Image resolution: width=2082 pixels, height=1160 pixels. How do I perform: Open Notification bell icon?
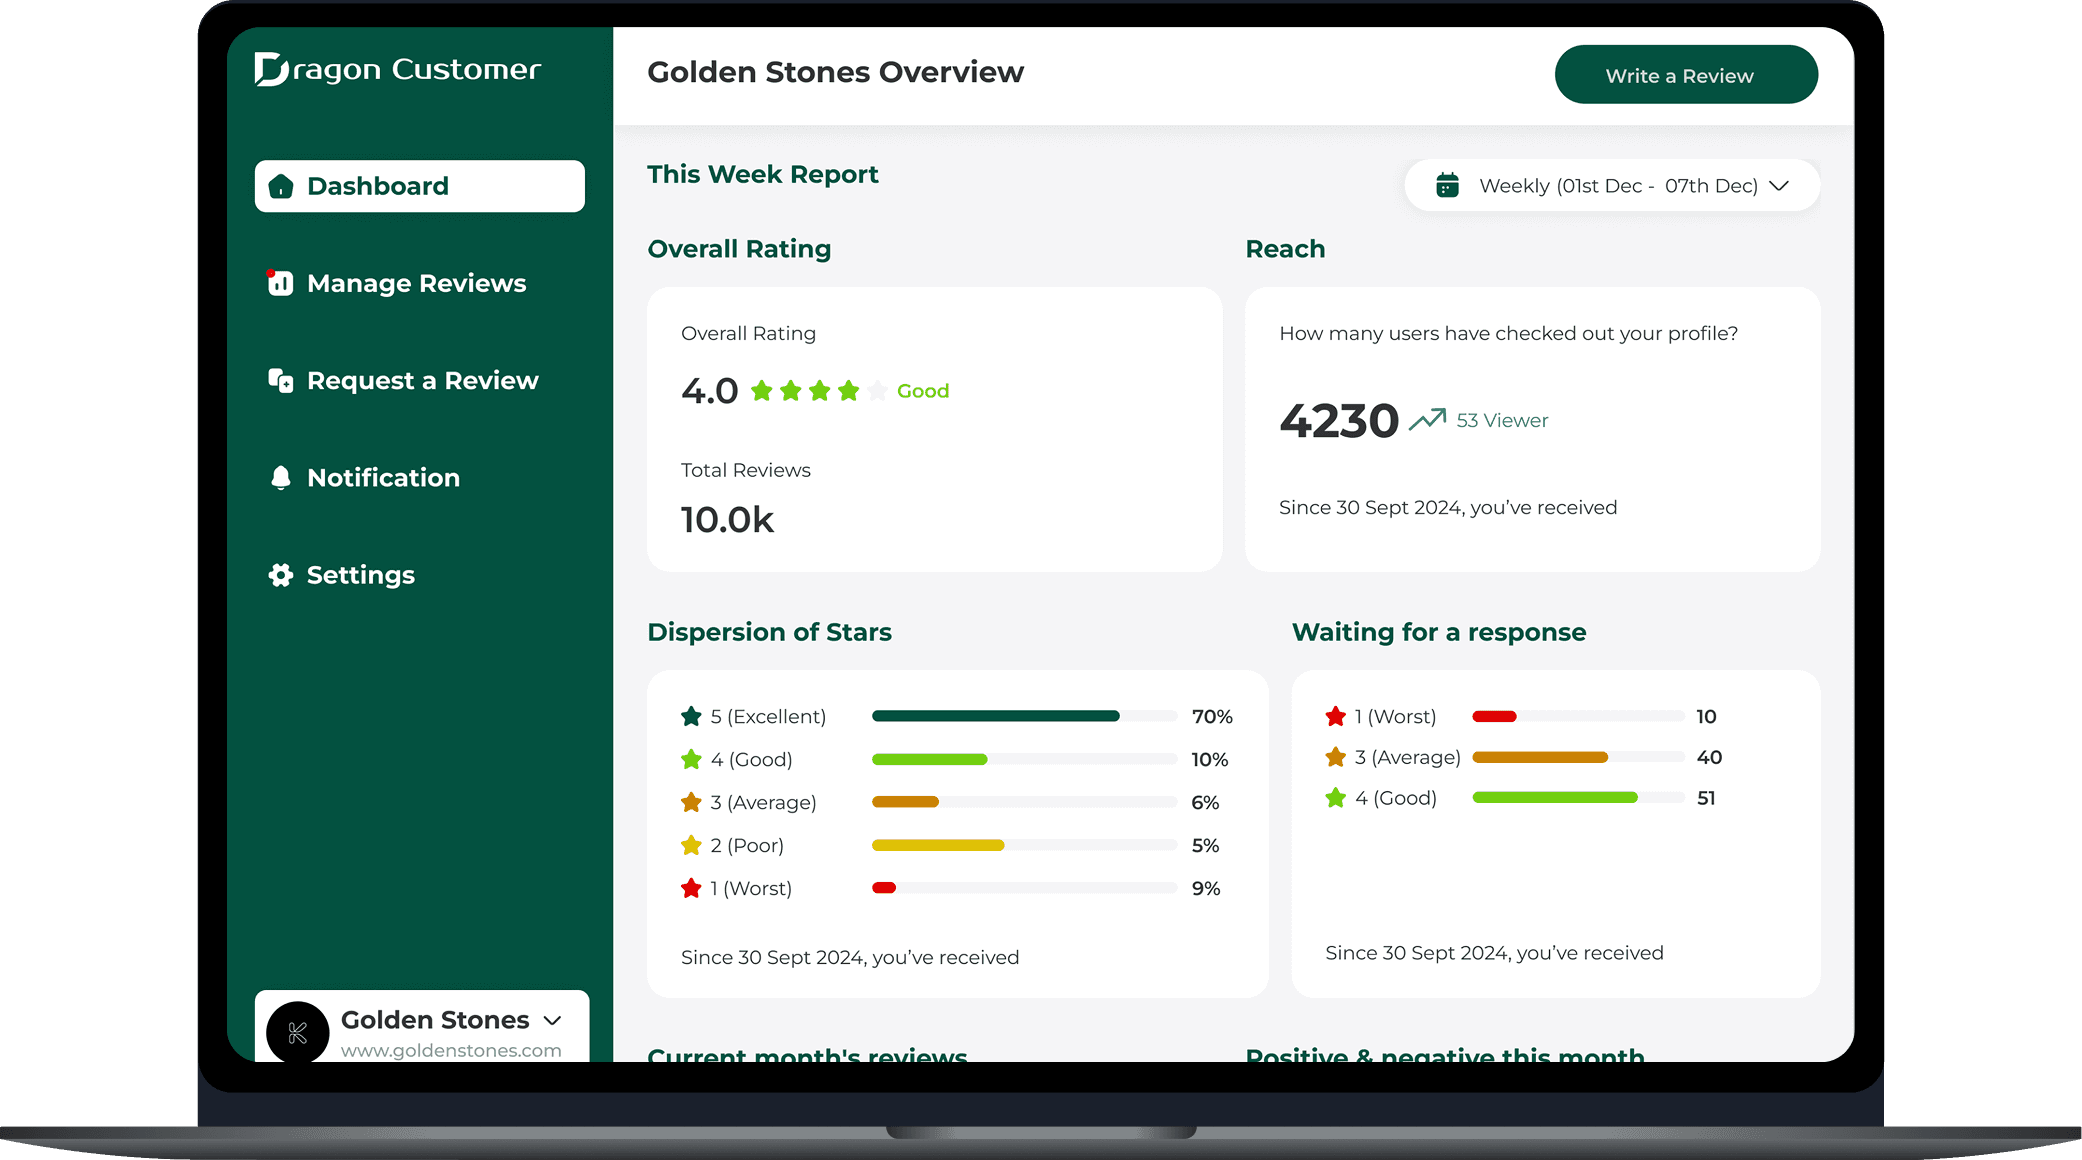click(x=281, y=477)
